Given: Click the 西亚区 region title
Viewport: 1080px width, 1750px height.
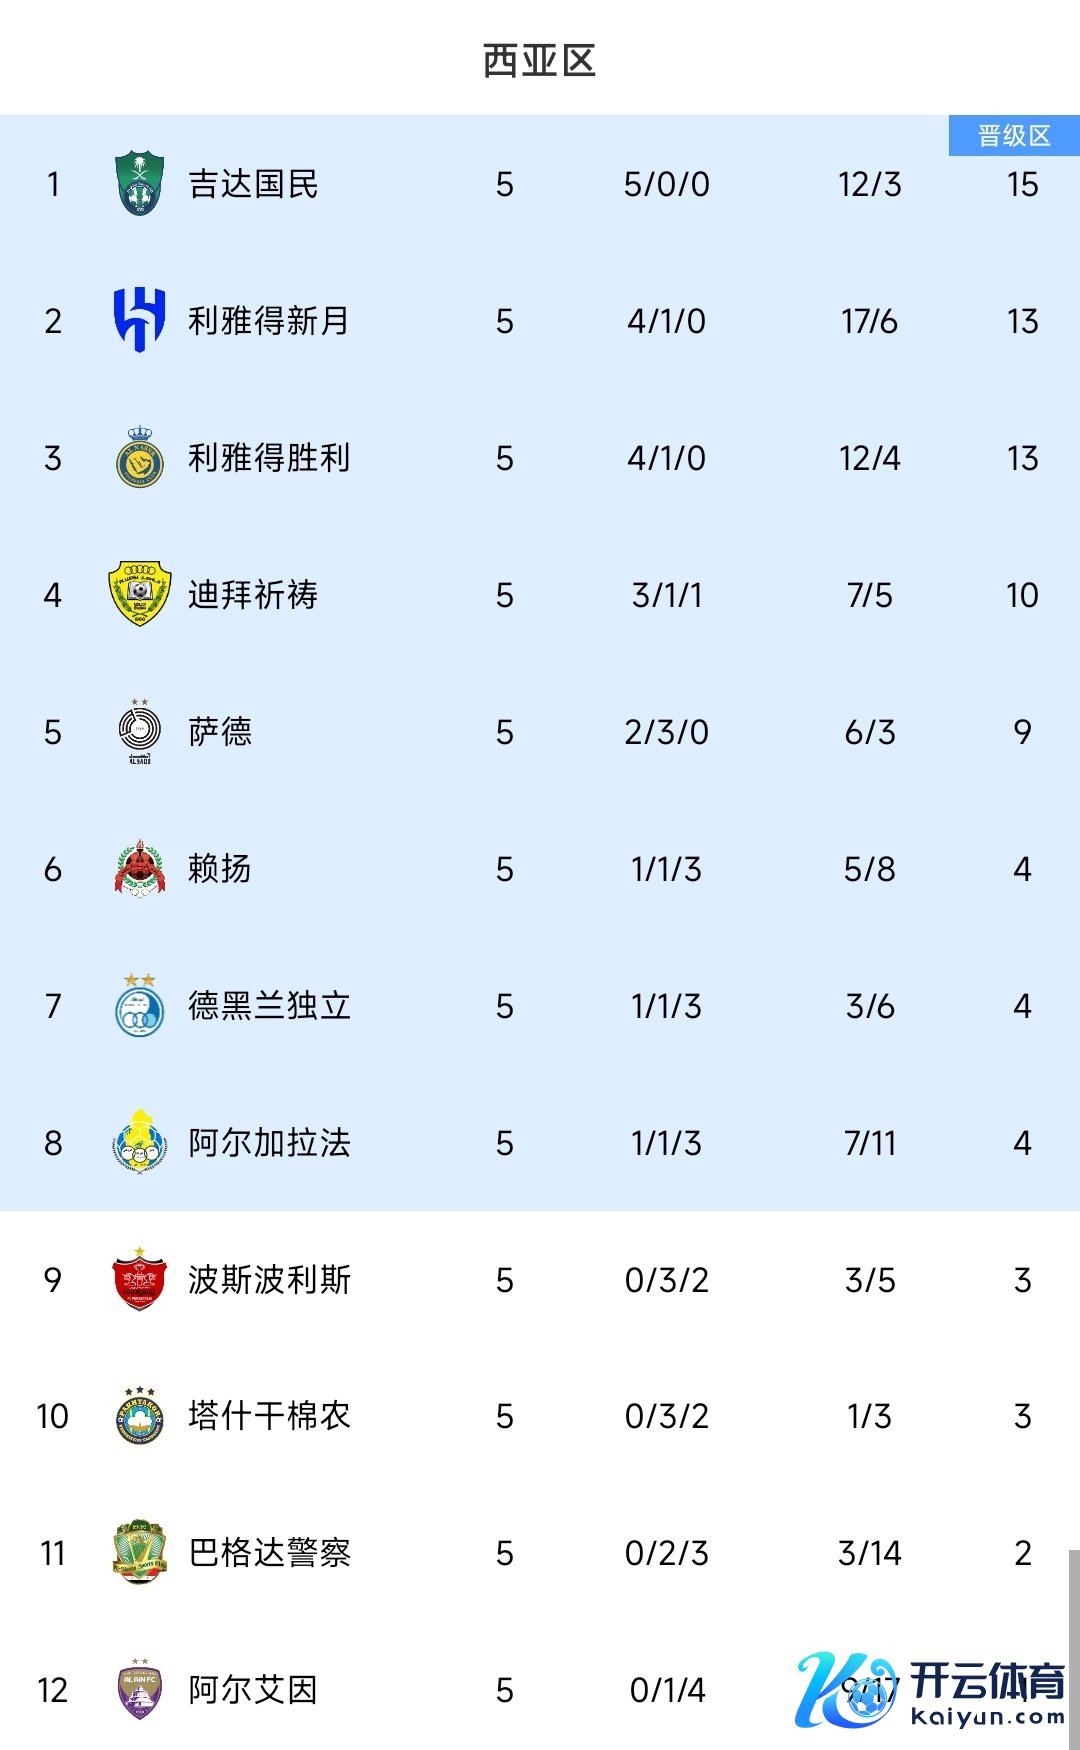Looking at the screenshot, I should [539, 61].
